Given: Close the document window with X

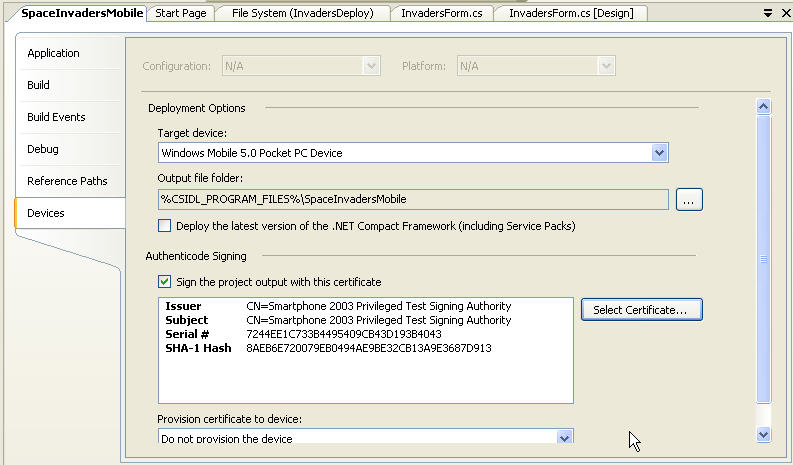Looking at the screenshot, I should 786,13.
